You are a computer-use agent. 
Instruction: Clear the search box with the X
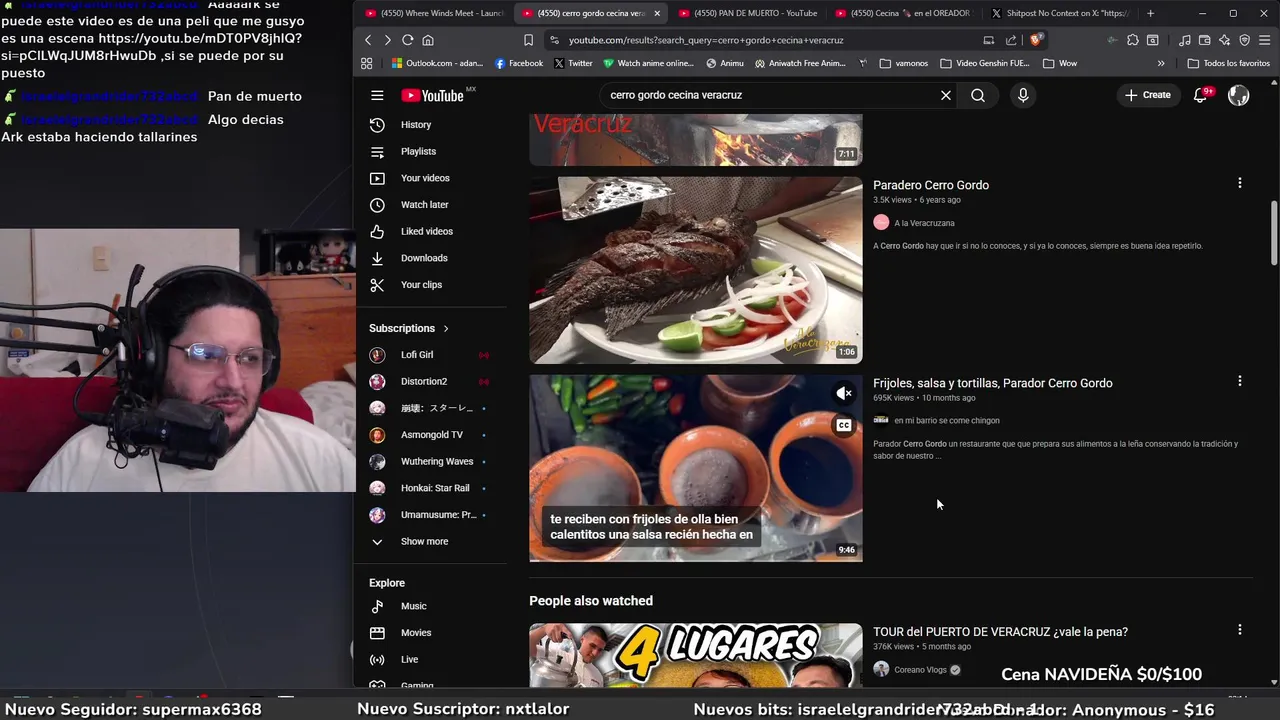pos(945,95)
